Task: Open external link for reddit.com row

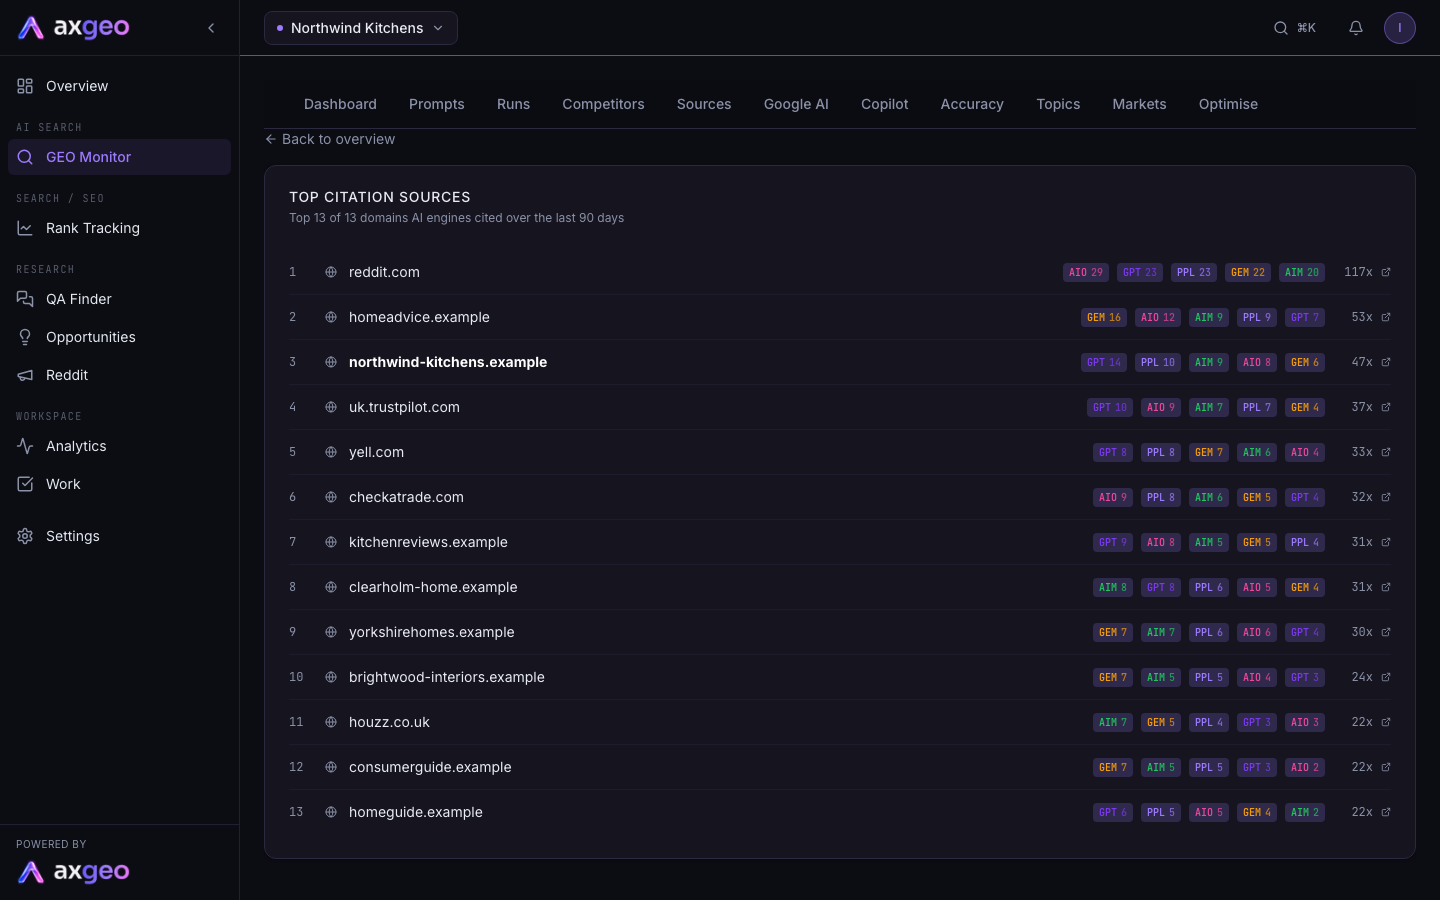Action: point(1386,272)
